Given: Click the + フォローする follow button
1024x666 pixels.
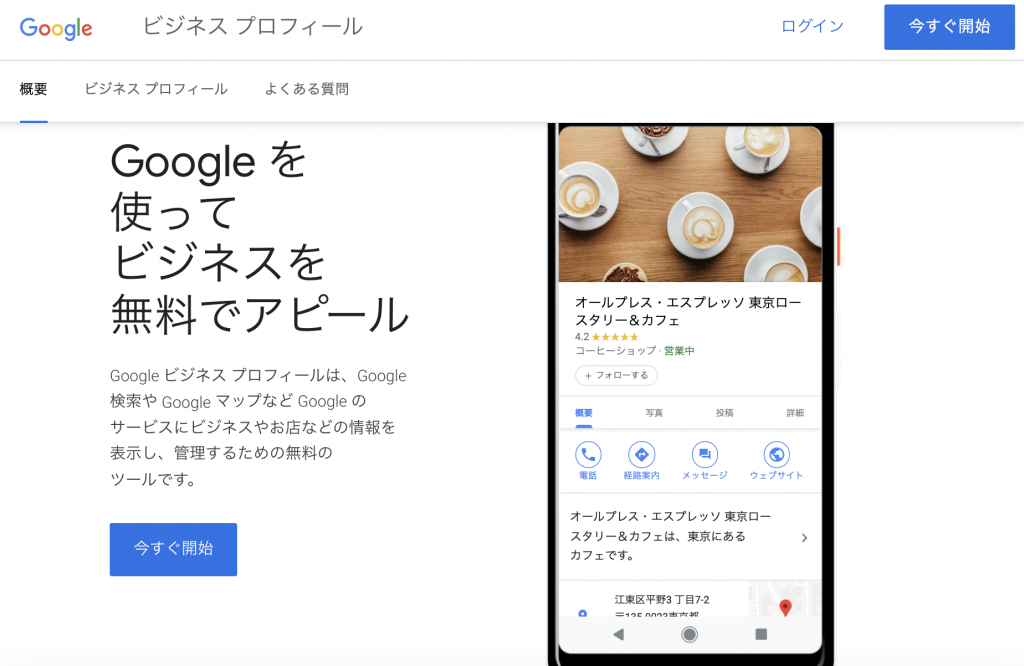Looking at the screenshot, I should [x=616, y=375].
